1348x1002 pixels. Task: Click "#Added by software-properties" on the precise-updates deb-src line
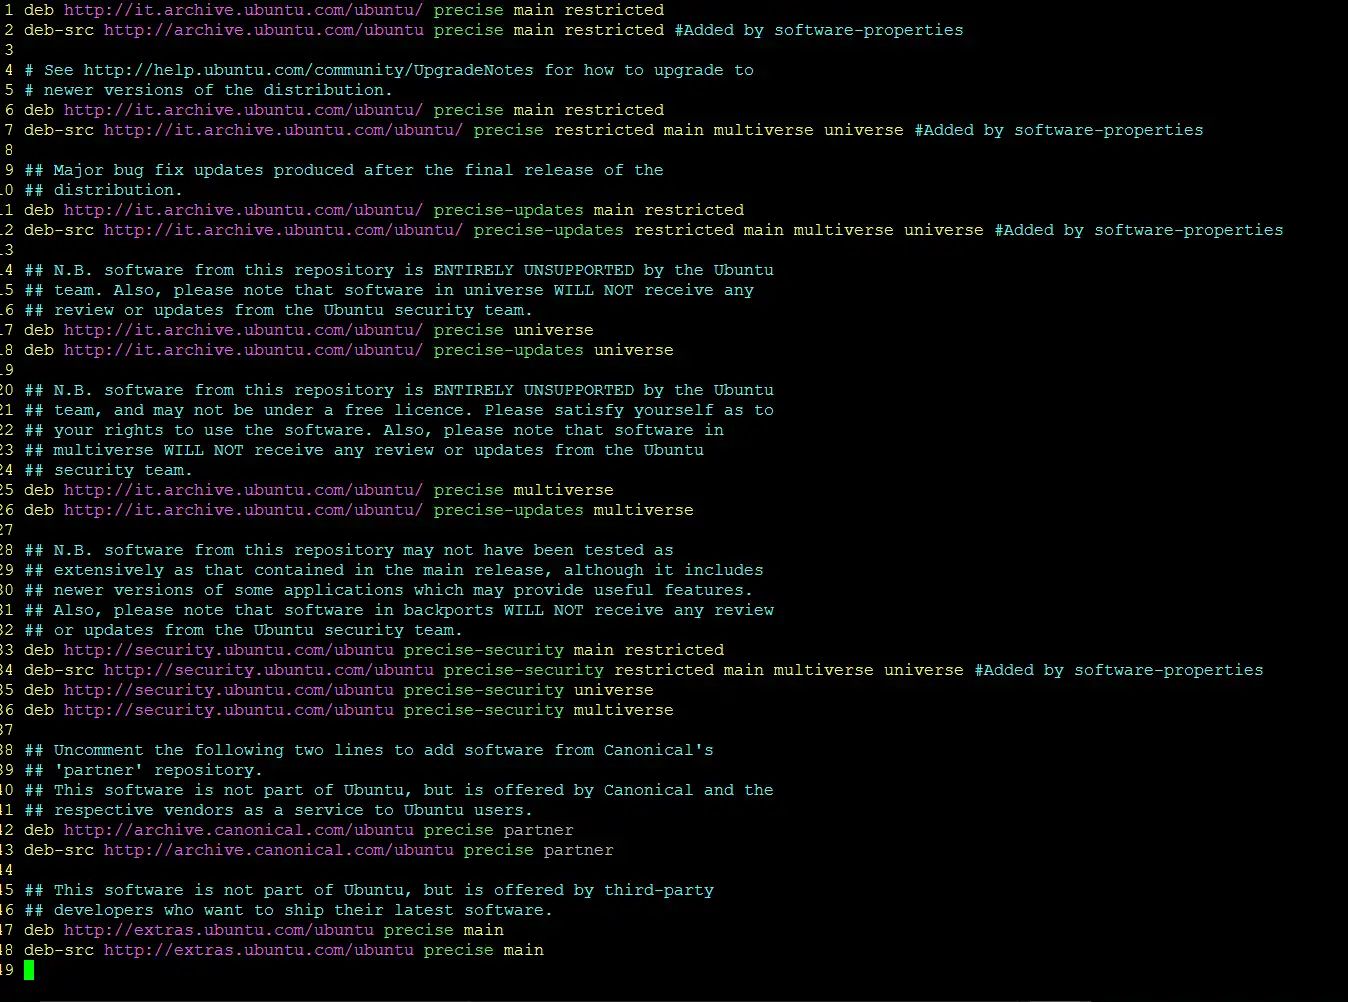pyautogui.click(x=1139, y=230)
